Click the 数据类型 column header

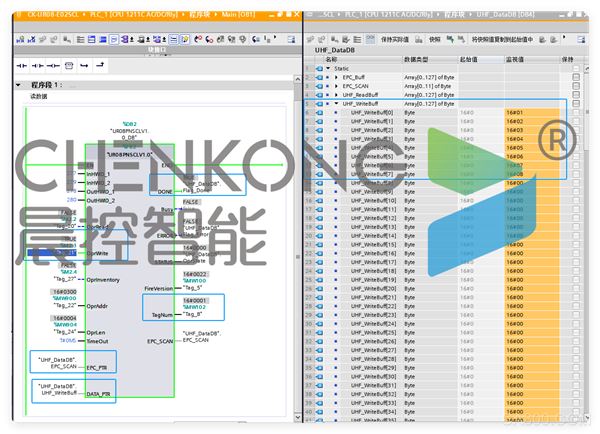[x=416, y=59]
